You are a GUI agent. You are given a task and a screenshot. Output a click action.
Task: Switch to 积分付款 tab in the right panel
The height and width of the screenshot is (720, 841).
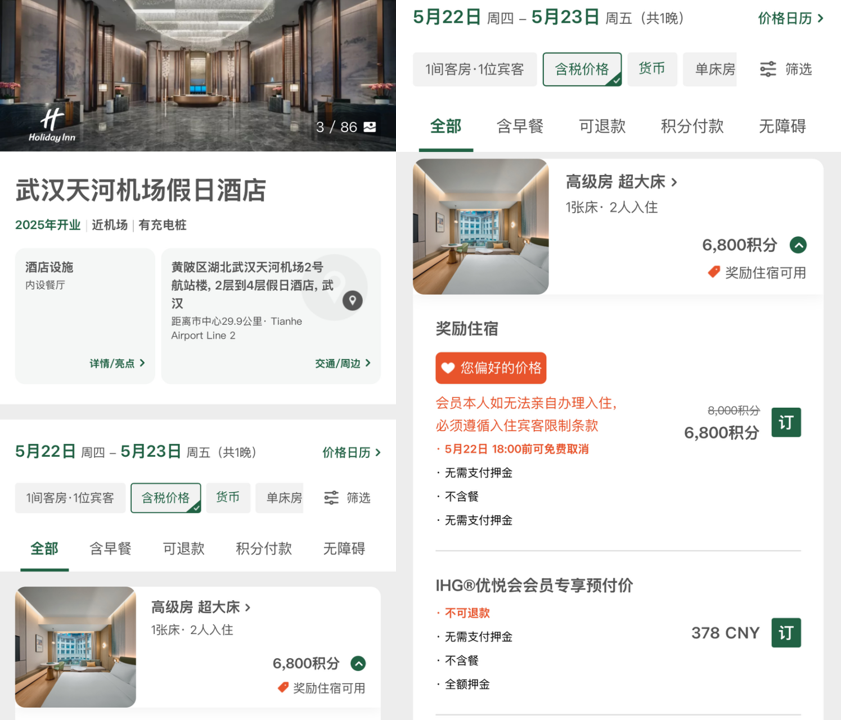coord(692,127)
